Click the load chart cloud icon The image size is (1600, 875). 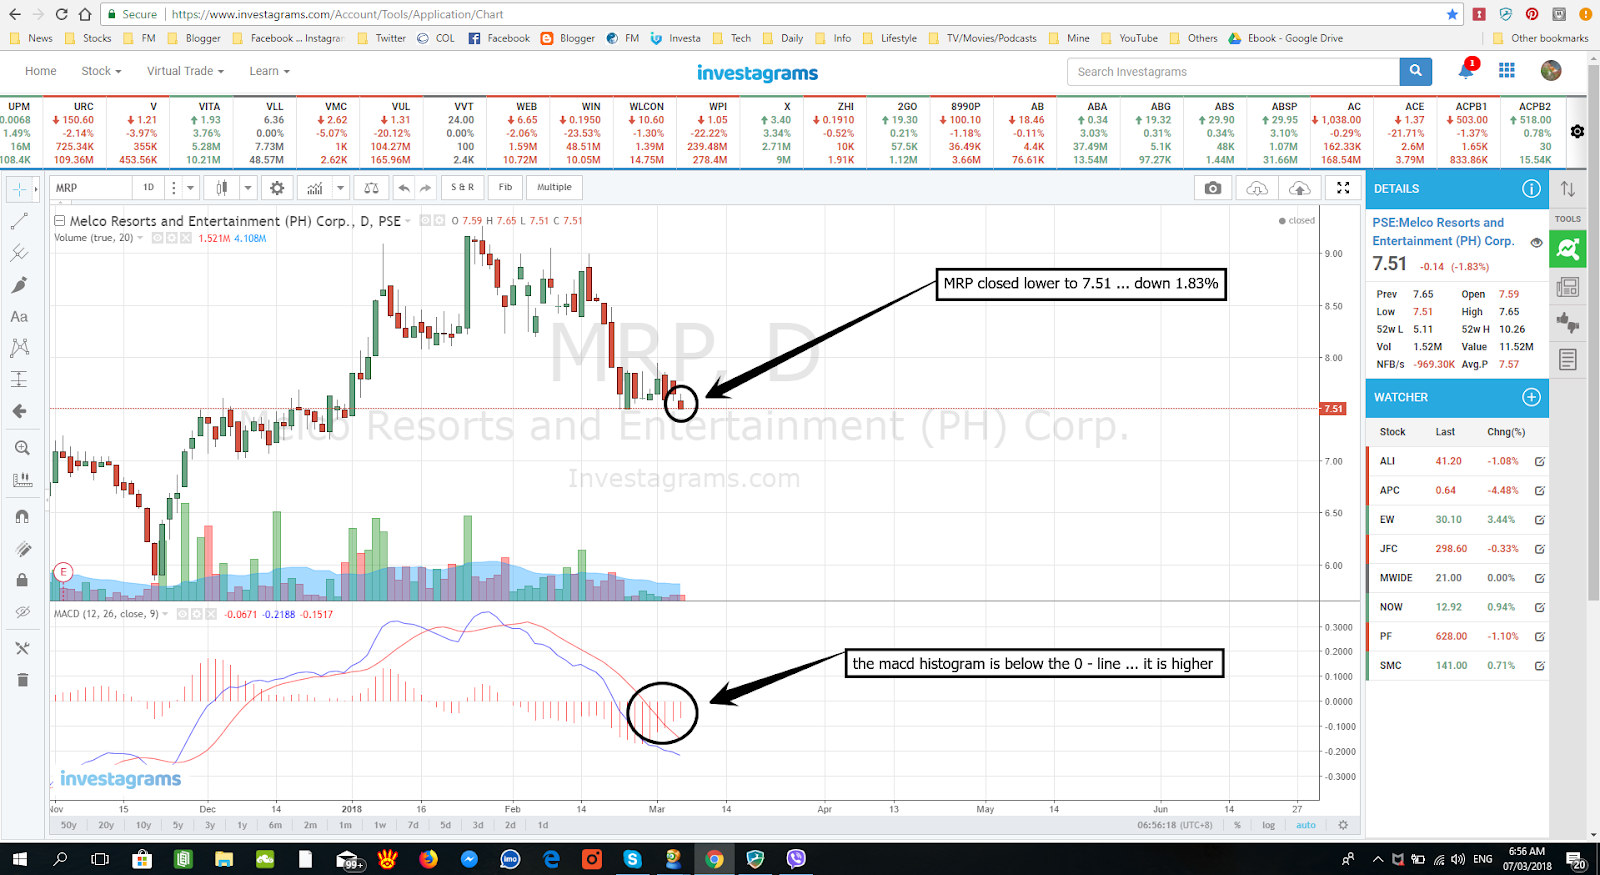click(1257, 188)
